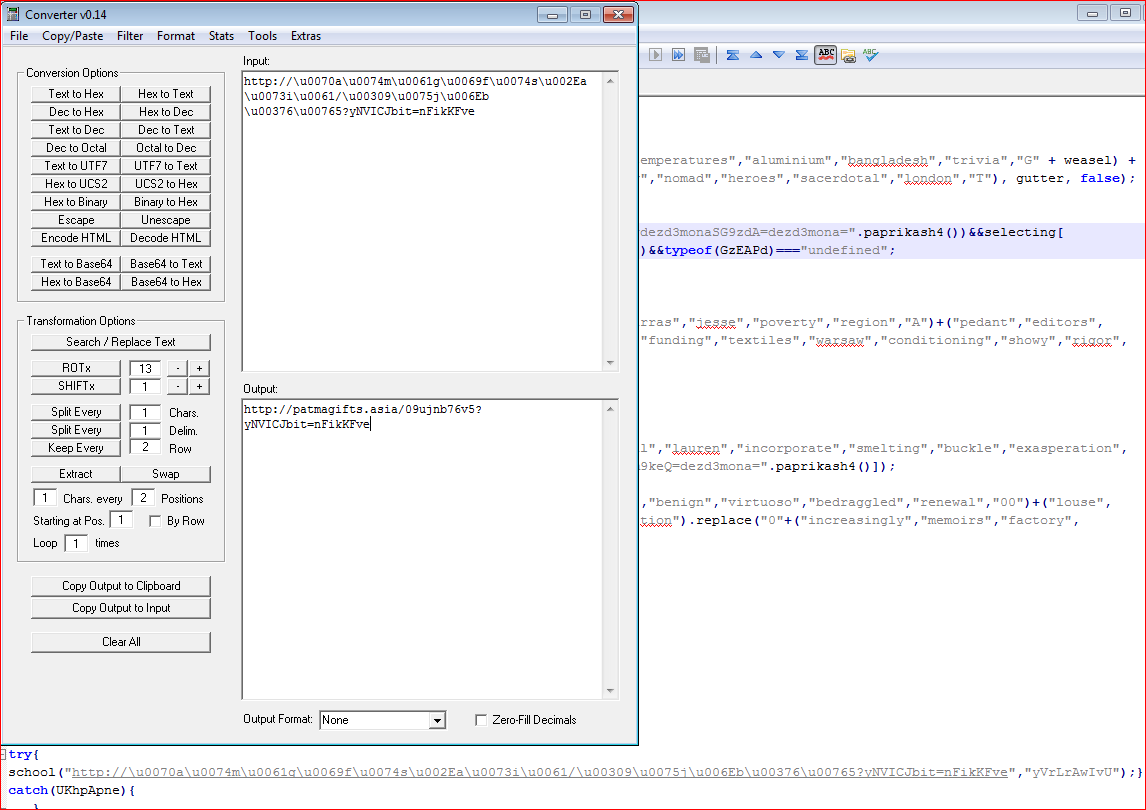The width and height of the screenshot is (1146, 810).
Task: Click the Unescape button
Action: point(166,220)
